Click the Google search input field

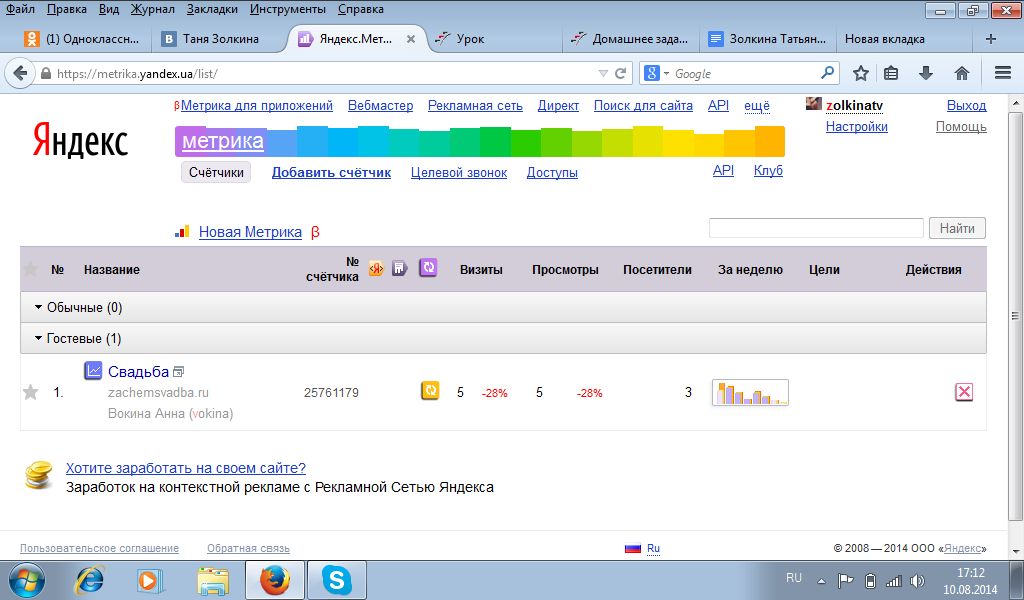(745, 74)
